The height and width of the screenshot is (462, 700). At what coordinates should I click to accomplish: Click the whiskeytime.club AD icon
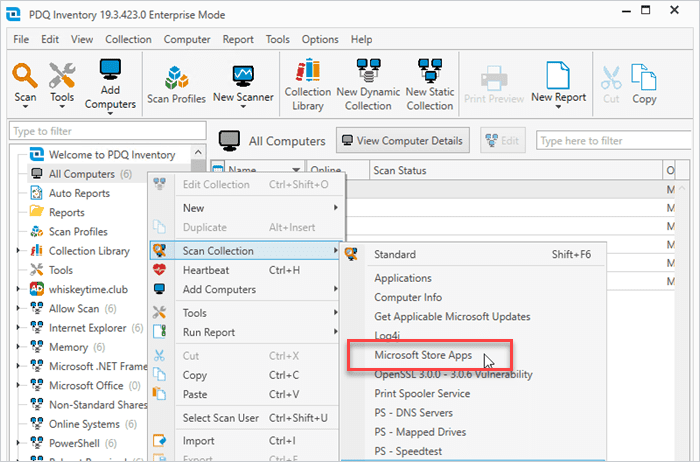37,289
